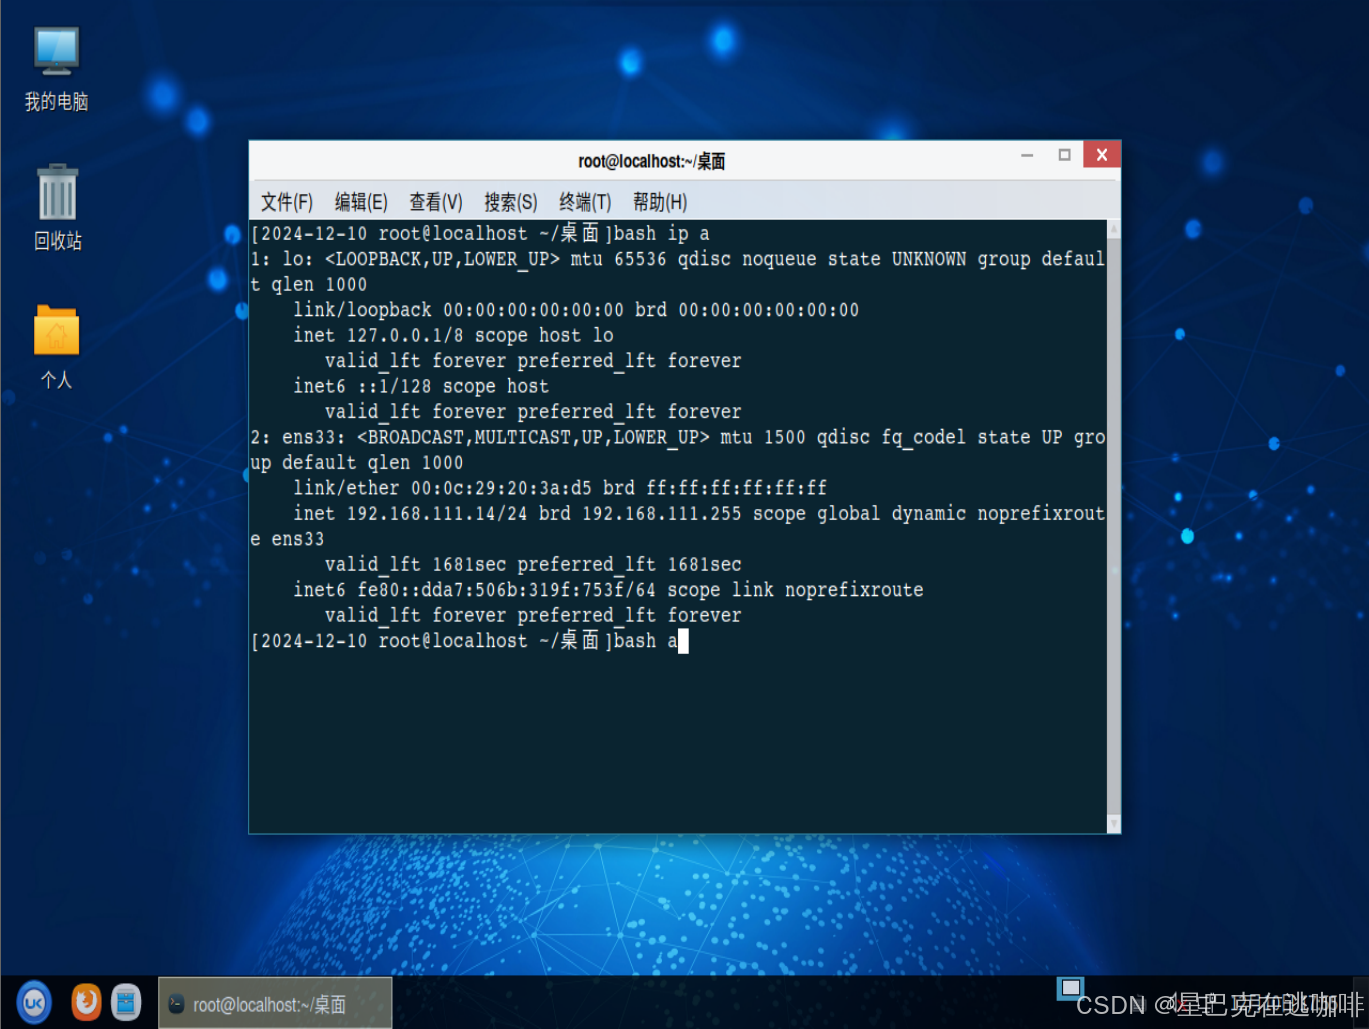Click scrollbar down arrow in terminal
This screenshot has height=1029, width=1369.
pyautogui.click(x=1114, y=824)
